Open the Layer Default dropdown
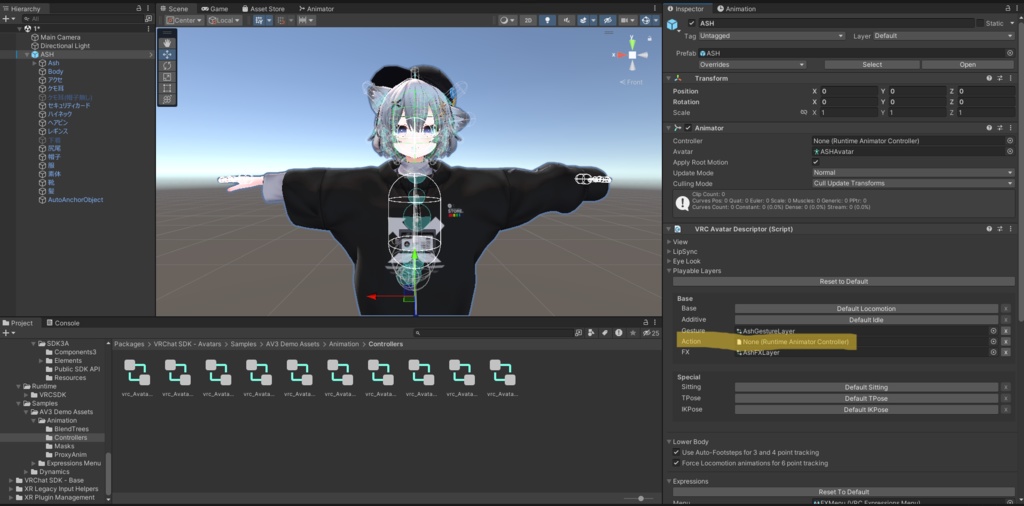The image size is (1024, 506). click(944, 36)
